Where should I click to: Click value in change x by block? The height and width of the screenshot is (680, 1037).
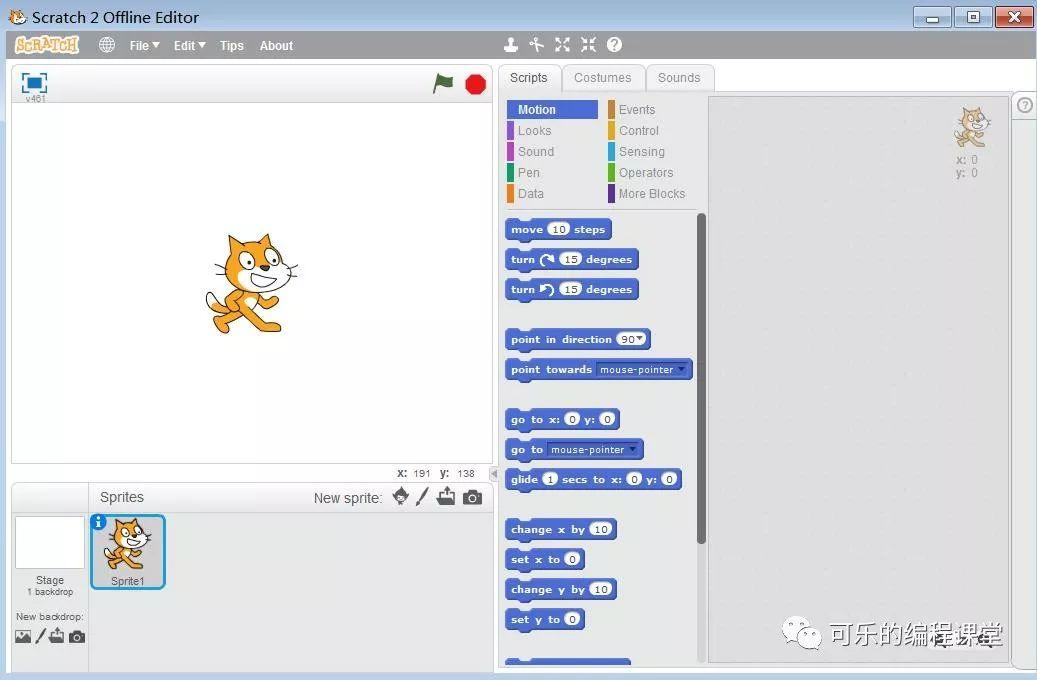coord(601,529)
